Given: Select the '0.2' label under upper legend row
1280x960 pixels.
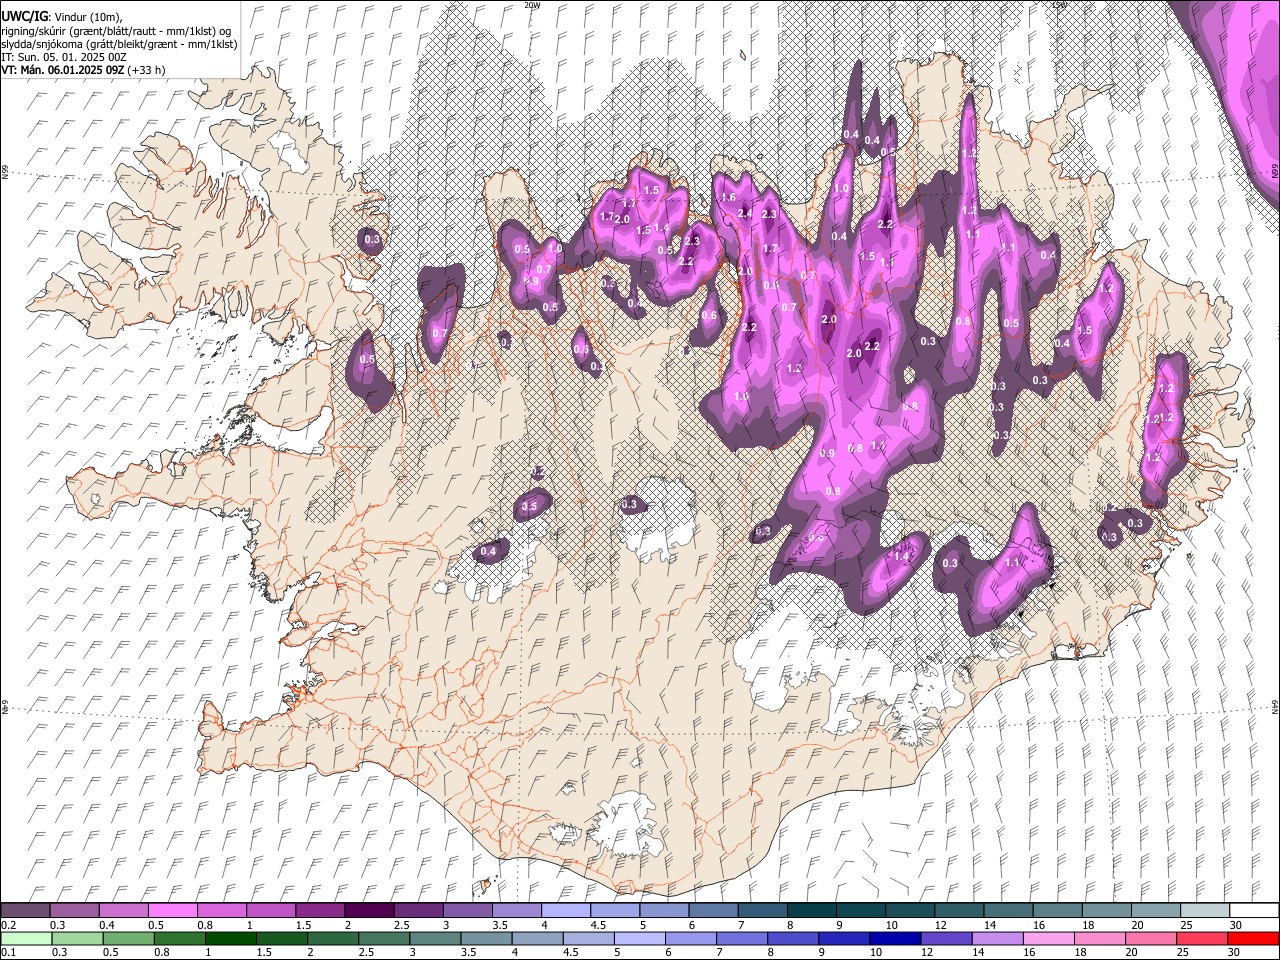Looking at the screenshot, I should point(9,925).
